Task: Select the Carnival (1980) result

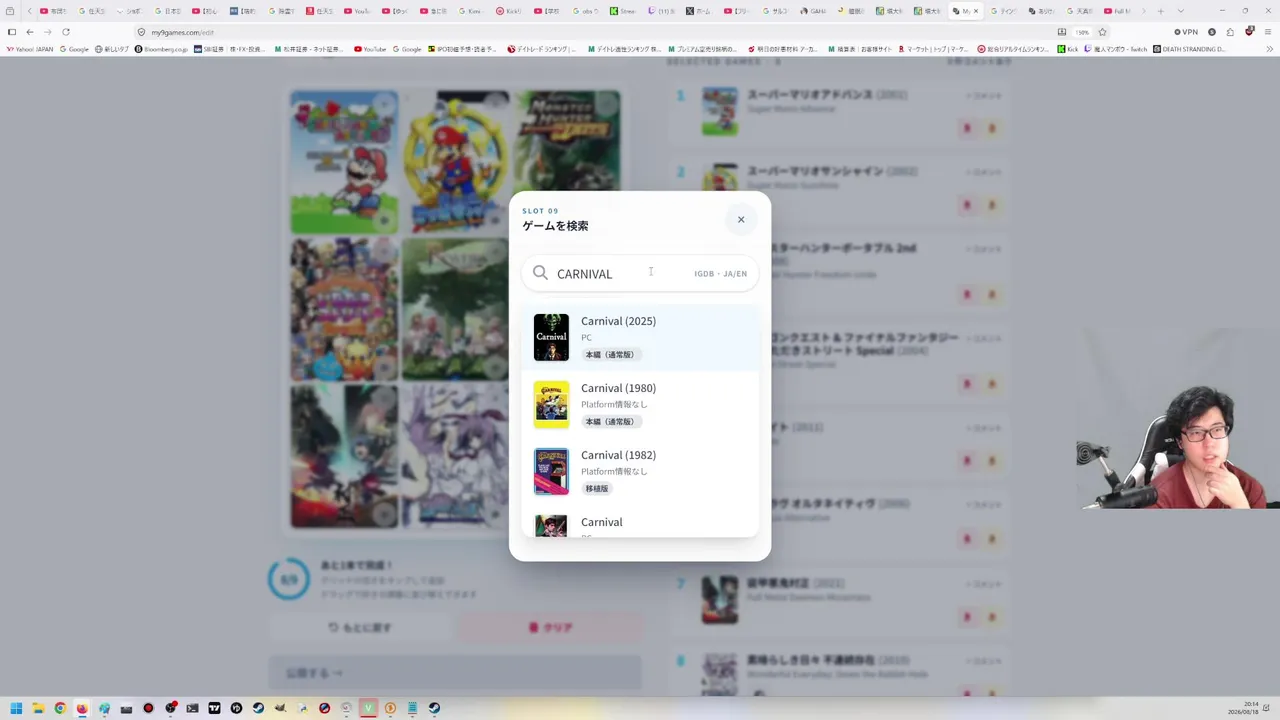Action: pyautogui.click(x=640, y=404)
